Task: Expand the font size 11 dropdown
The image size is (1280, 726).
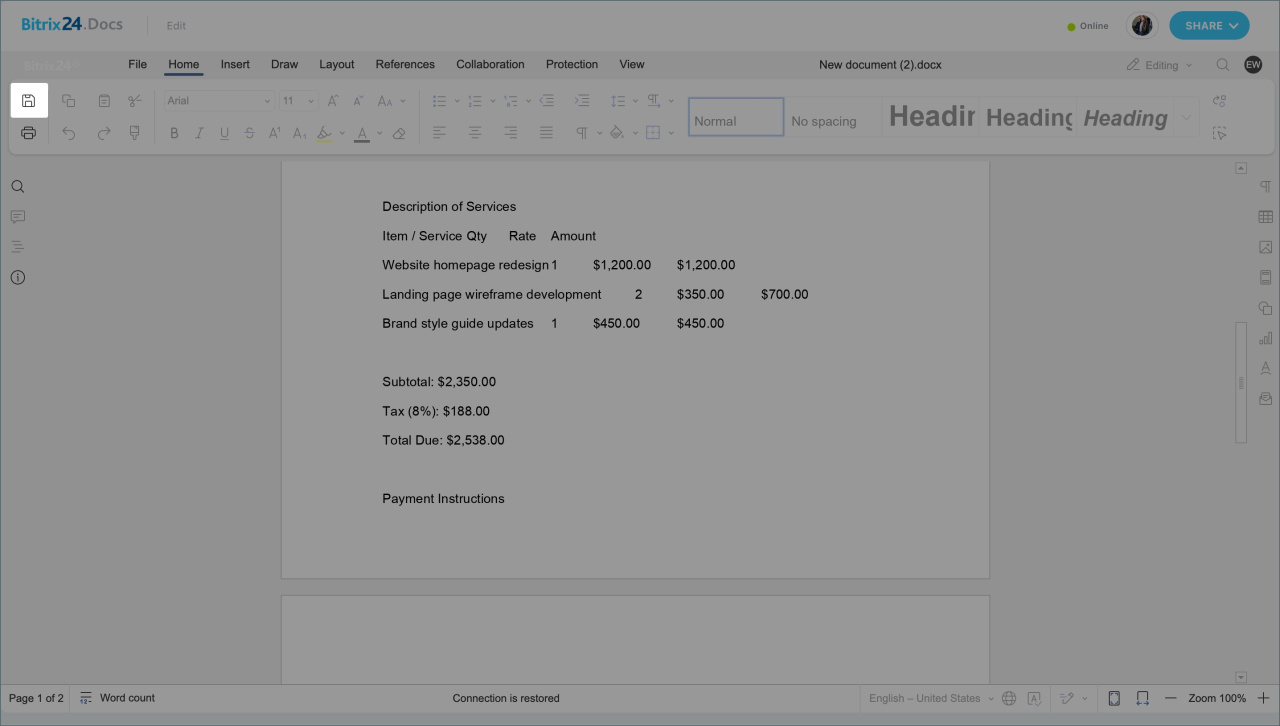Action: [311, 101]
